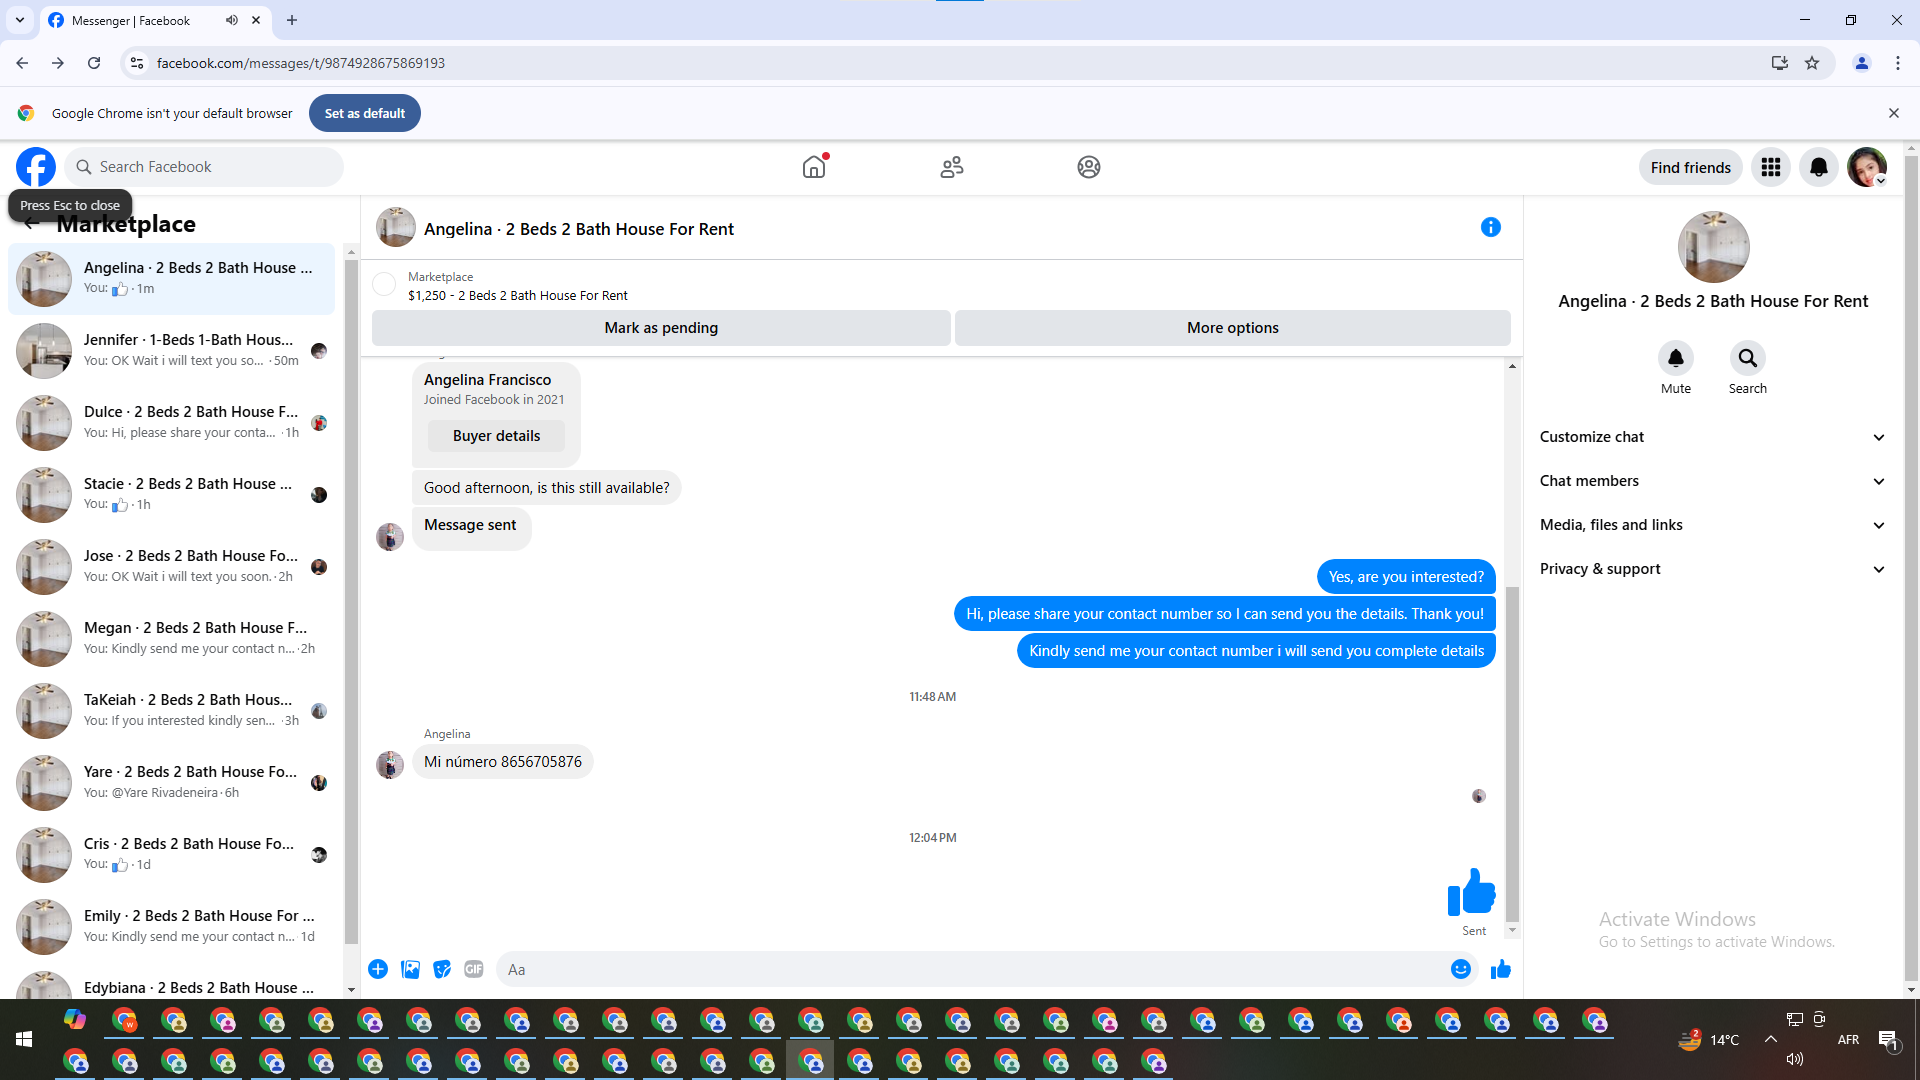Choose a sticker in composer

[x=442, y=969]
